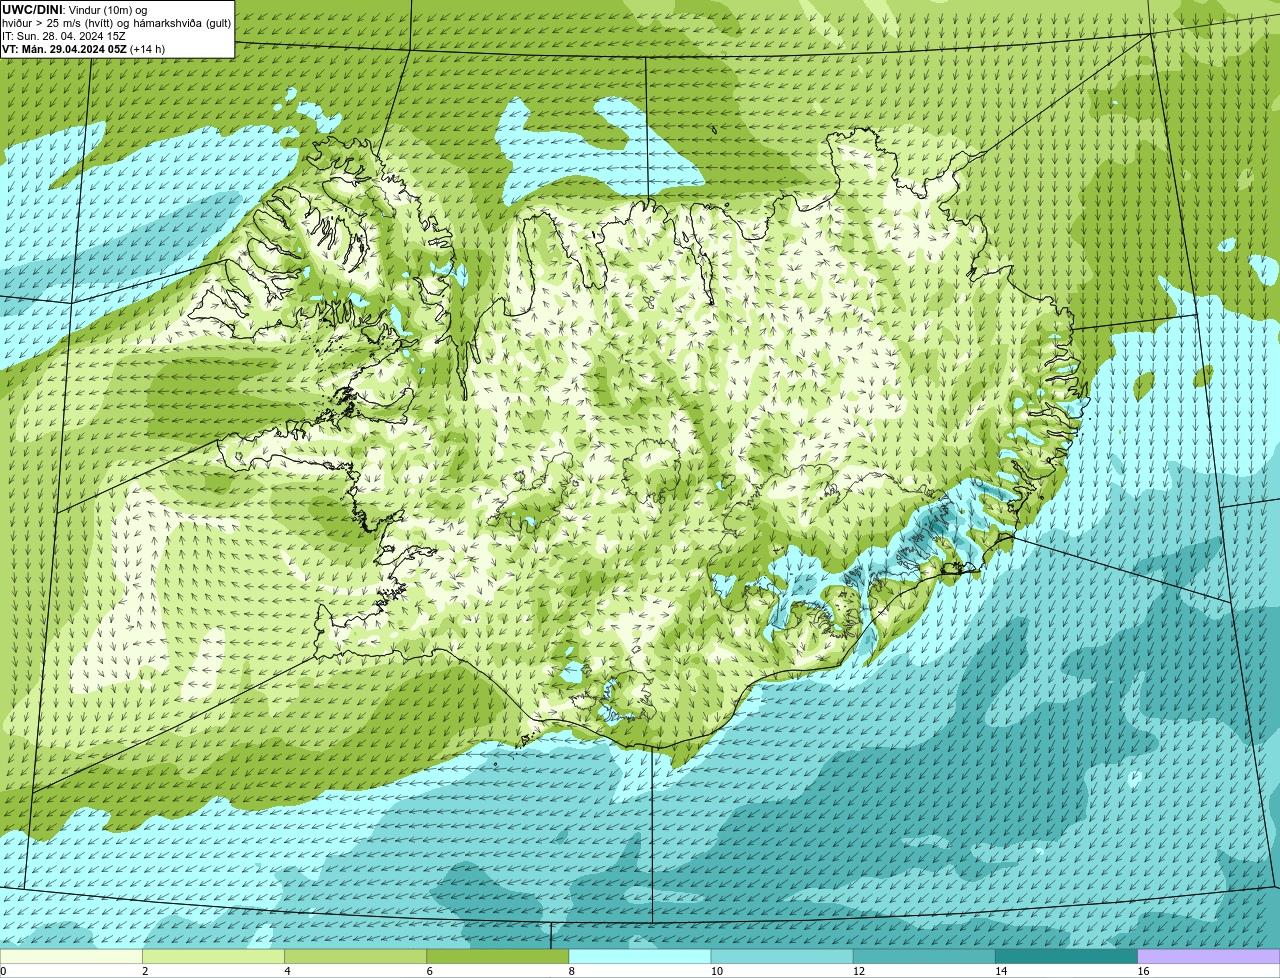Click the initial time 'IT: Sun. 28. 04. 2024 15Z'

(x=64, y=36)
